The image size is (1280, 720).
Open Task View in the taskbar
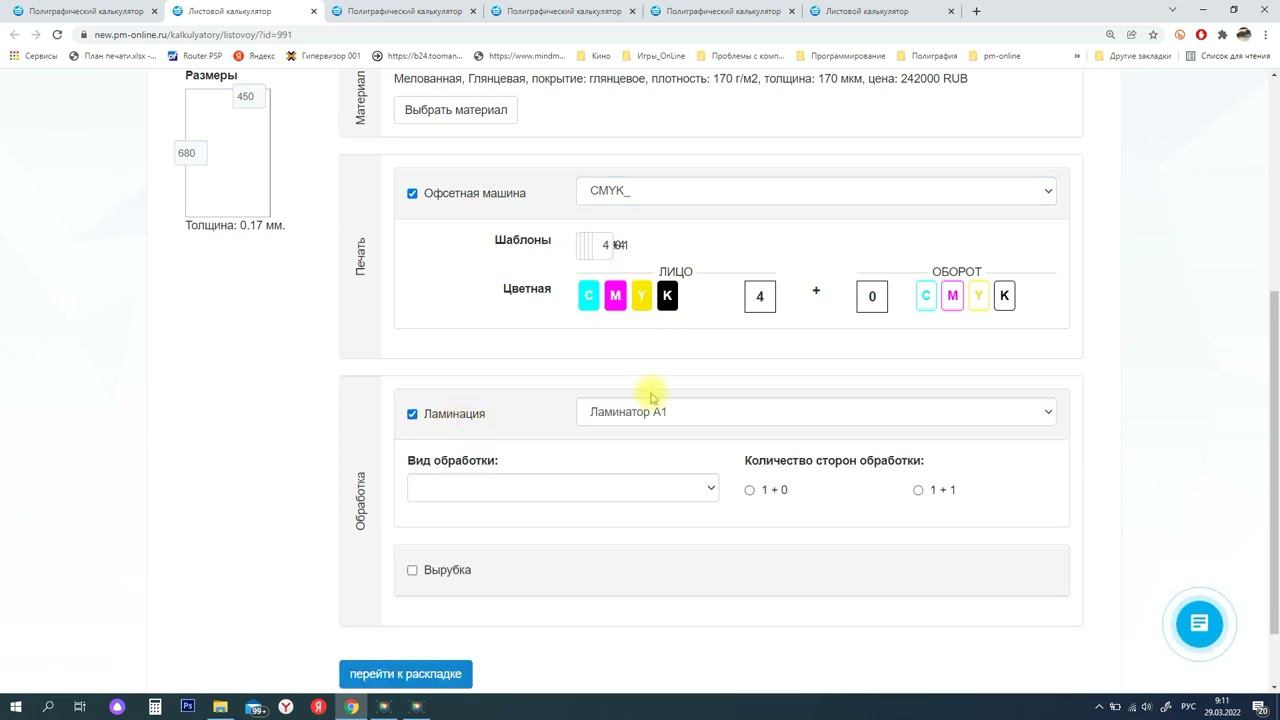(x=80, y=707)
